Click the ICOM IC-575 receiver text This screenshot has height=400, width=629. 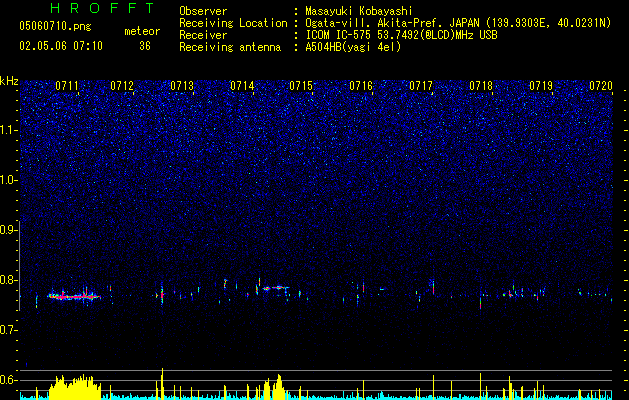click(x=401, y=35)
